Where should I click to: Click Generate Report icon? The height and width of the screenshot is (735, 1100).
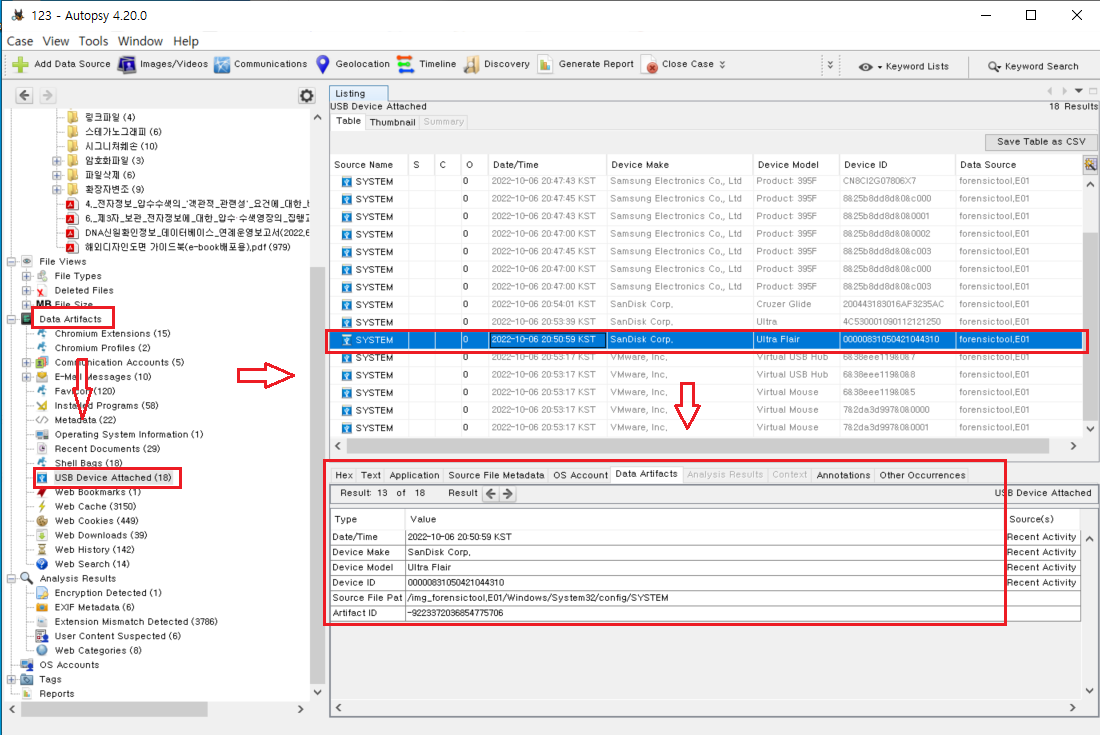pos(545,65)
